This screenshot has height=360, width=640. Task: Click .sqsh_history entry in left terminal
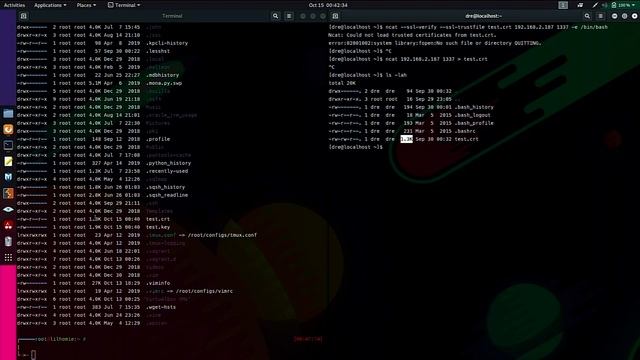click(x=166, y=187)
